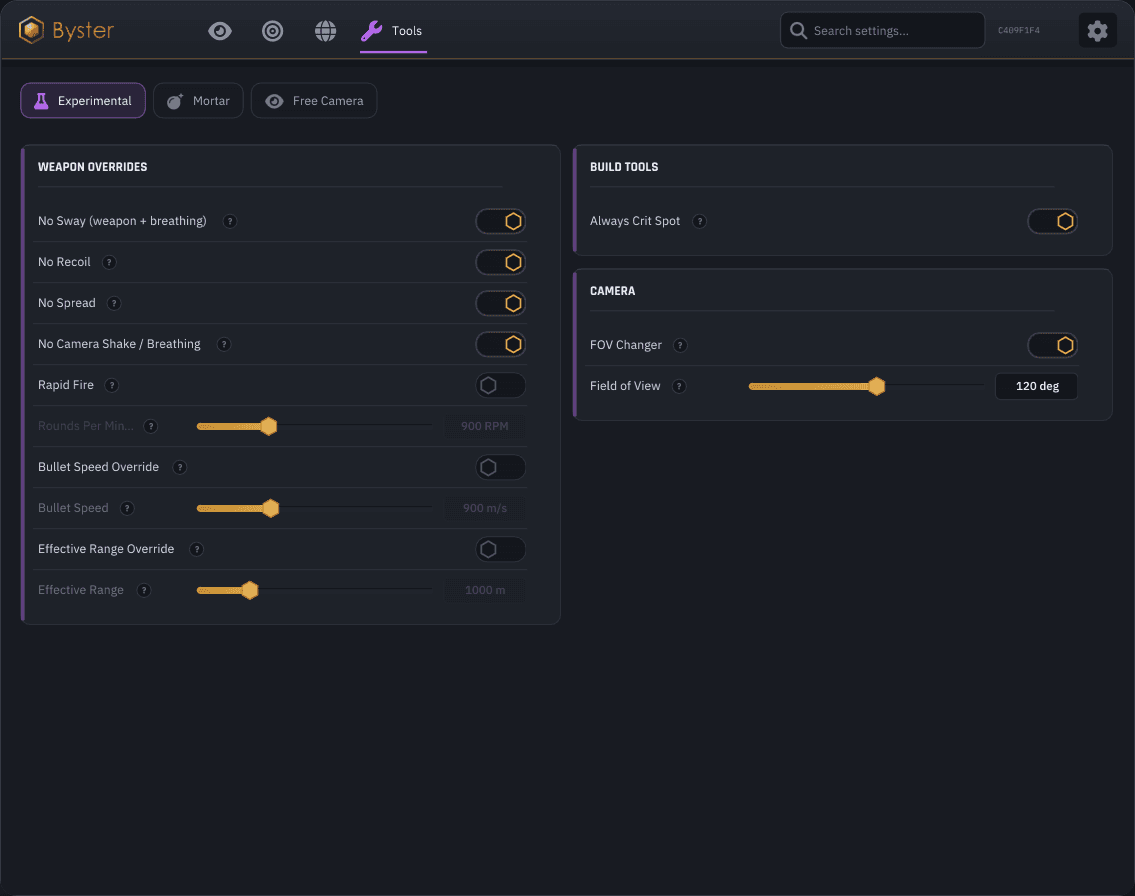Enable Bullet Speed Override

click(x=500, y=468)
